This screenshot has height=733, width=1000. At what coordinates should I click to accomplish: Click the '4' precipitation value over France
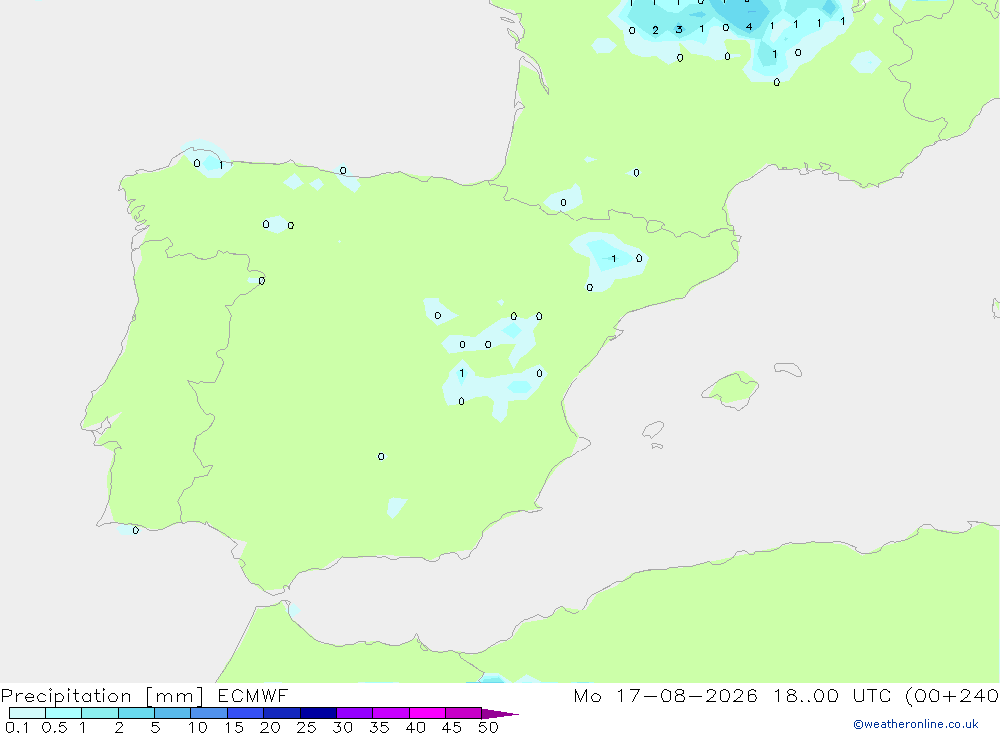(749, 27)
